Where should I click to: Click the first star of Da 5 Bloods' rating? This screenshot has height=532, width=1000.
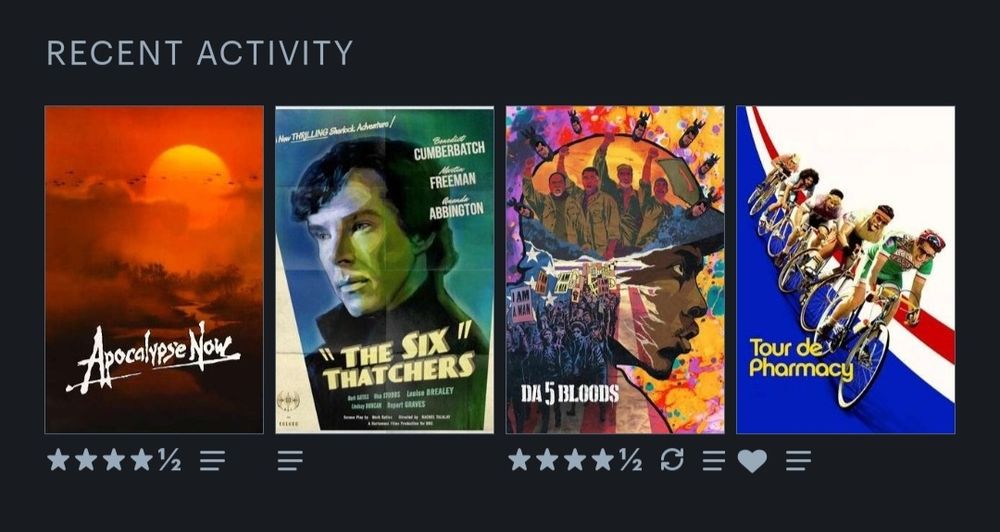coord(519,459)
